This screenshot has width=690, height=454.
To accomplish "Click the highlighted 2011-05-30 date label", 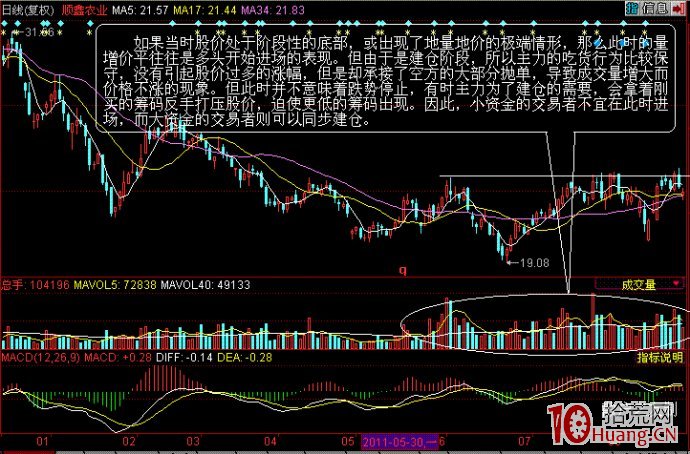I will pos(402,441).
